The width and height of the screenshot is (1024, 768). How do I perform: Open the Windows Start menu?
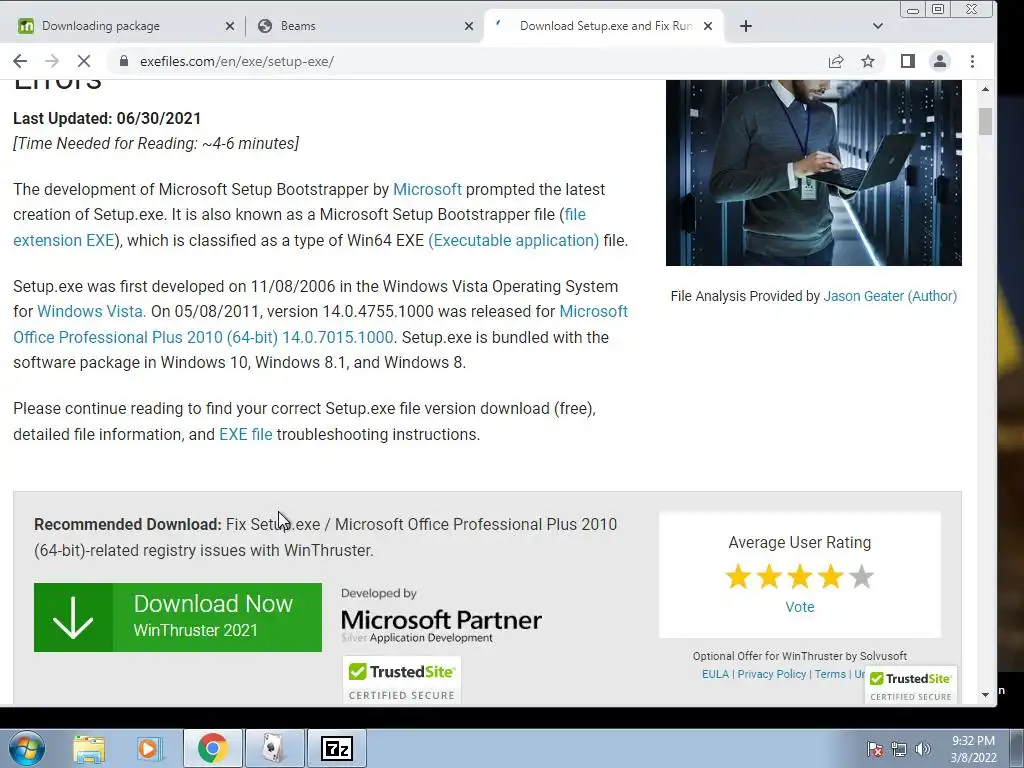tap(26, 748)
